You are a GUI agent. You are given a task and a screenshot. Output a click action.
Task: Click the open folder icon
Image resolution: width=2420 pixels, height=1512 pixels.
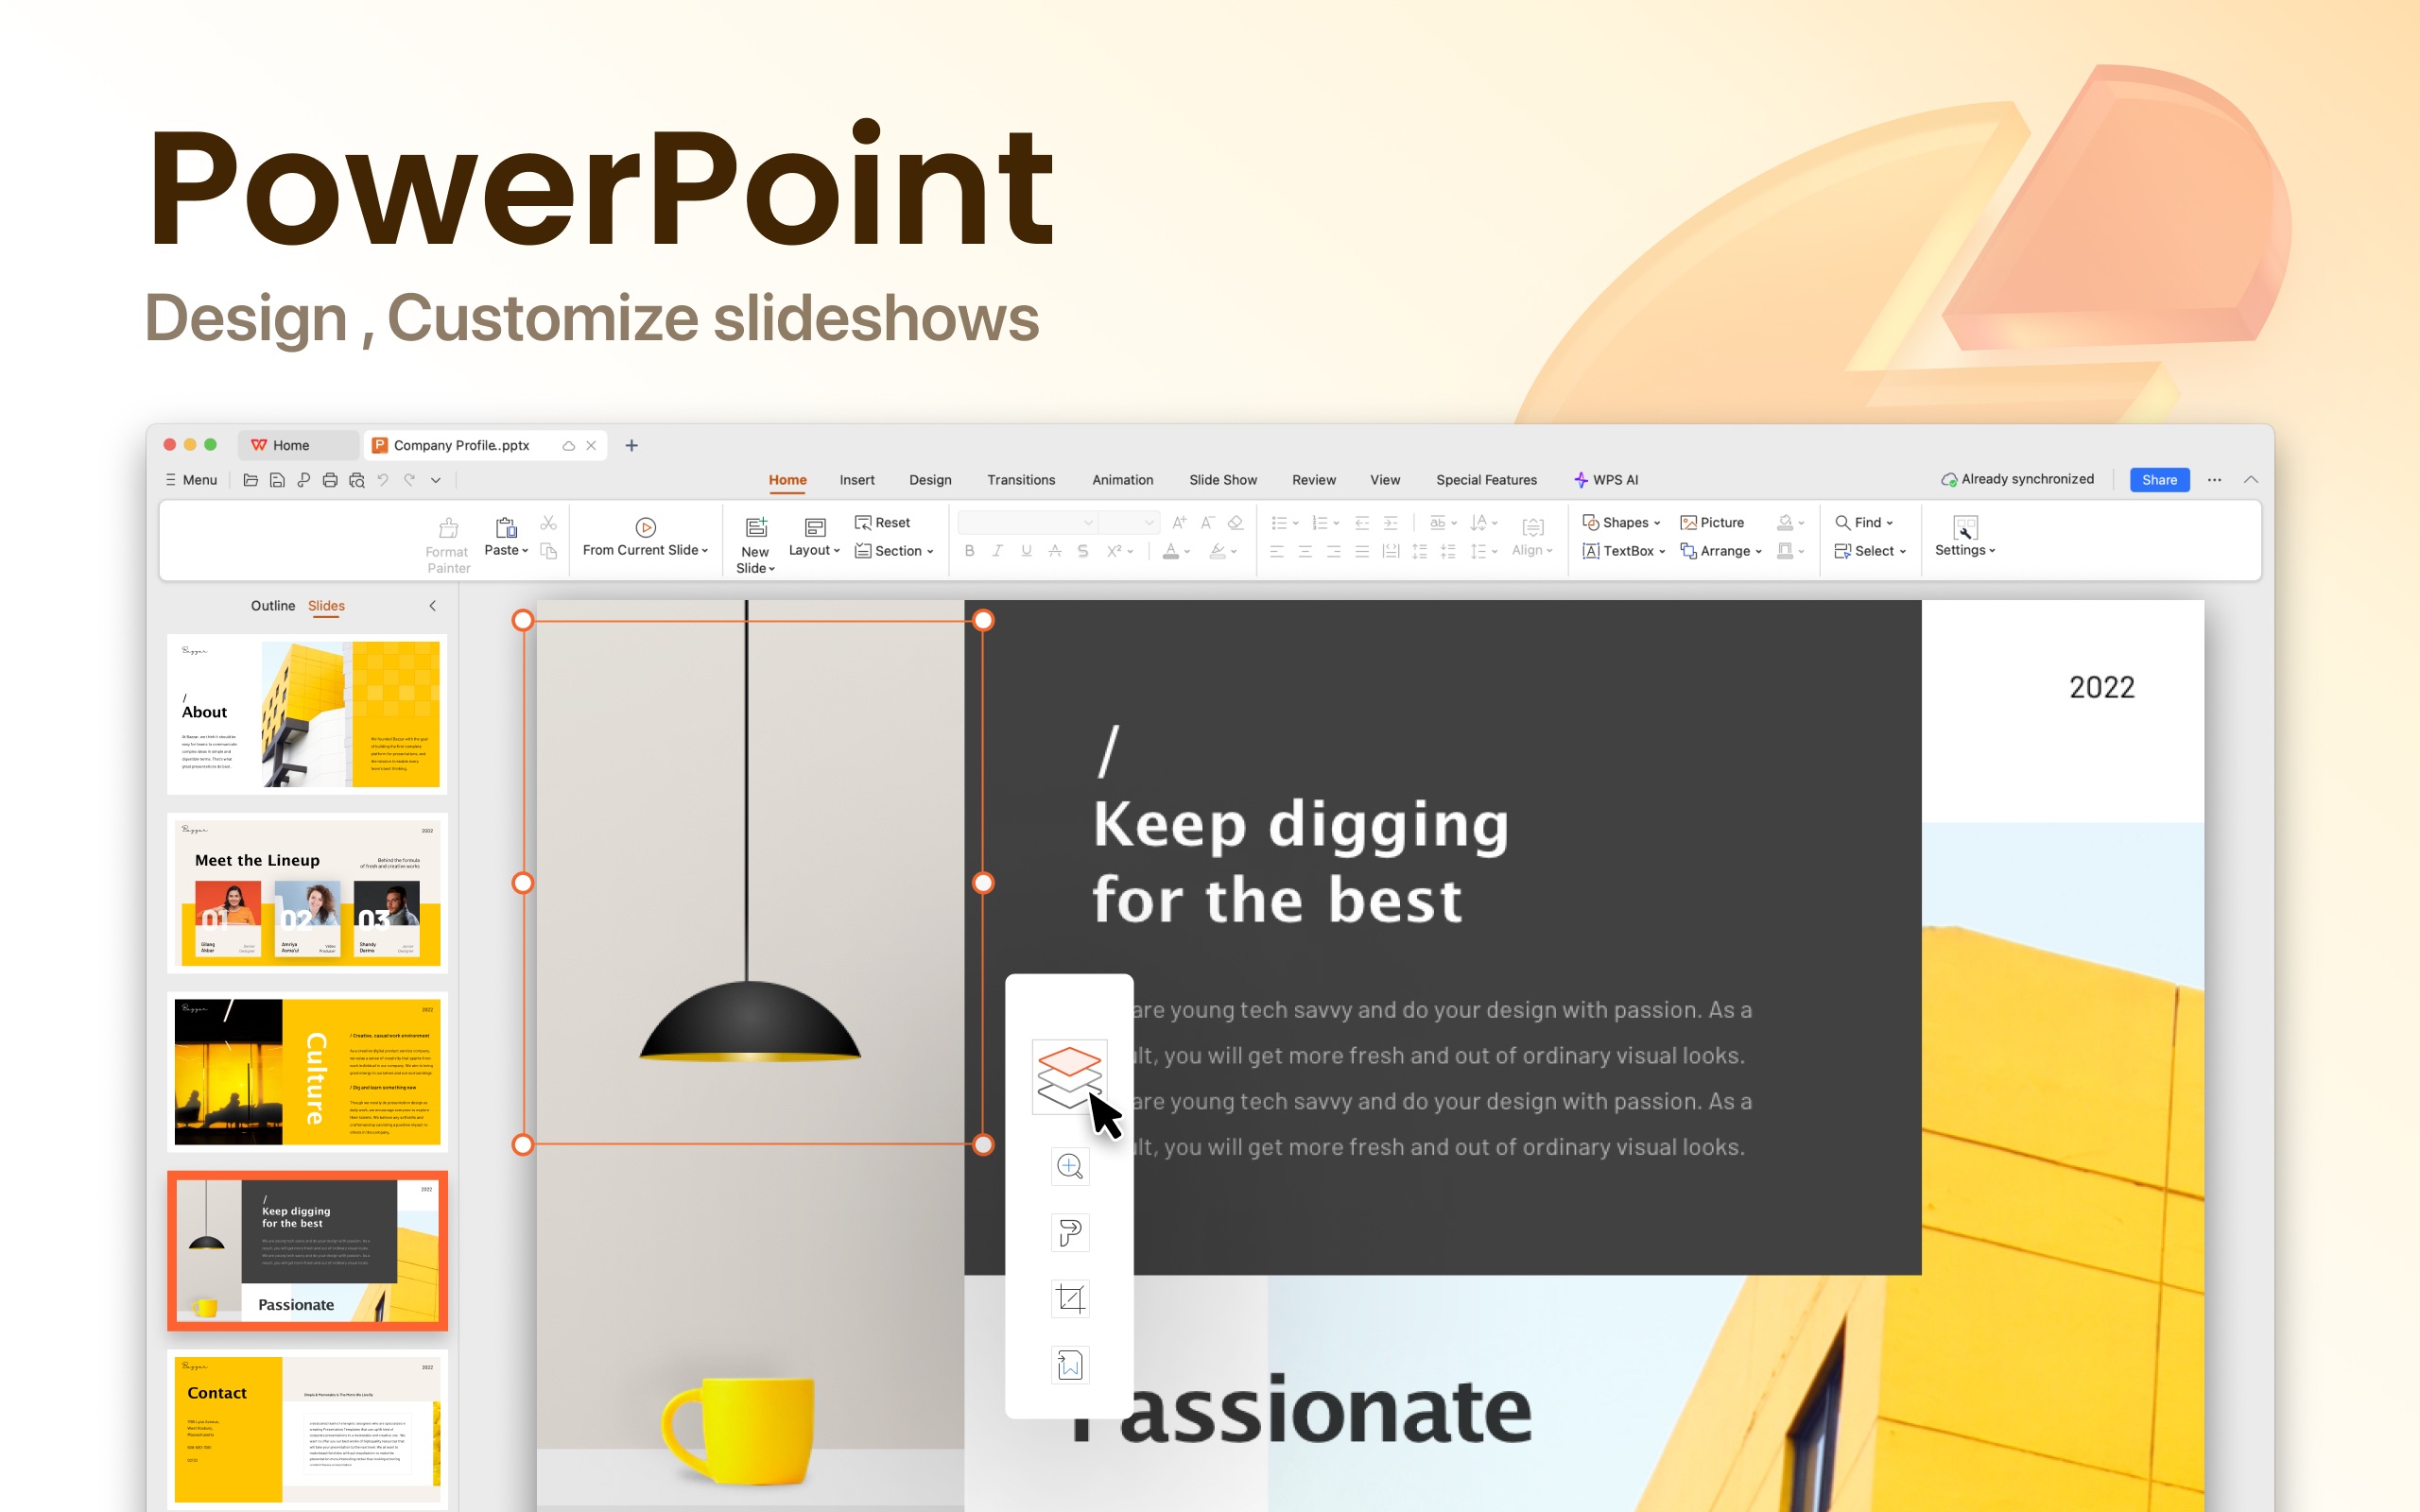250,480
